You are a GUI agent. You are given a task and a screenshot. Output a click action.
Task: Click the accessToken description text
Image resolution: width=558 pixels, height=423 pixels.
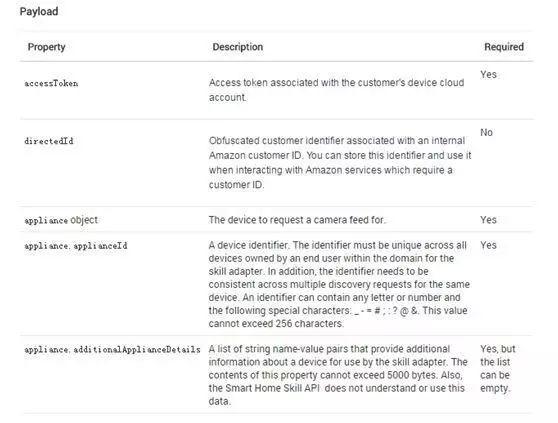[337, 90]
